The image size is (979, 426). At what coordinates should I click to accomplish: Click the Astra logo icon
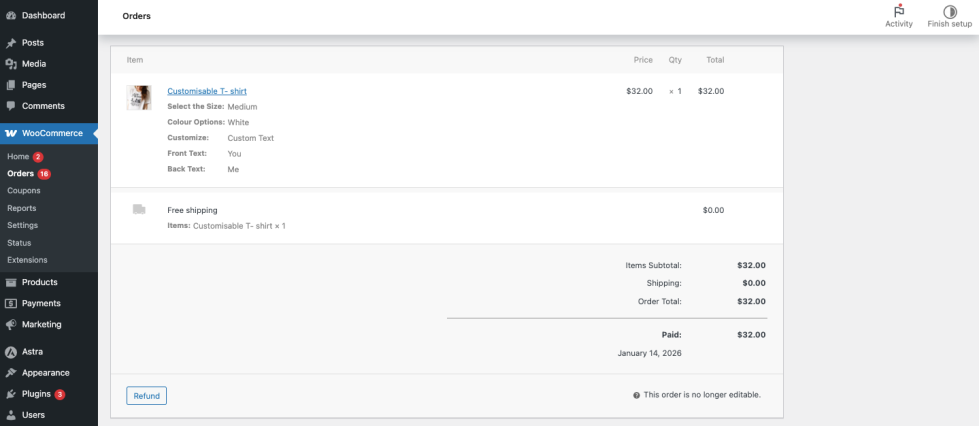[10, 352]
